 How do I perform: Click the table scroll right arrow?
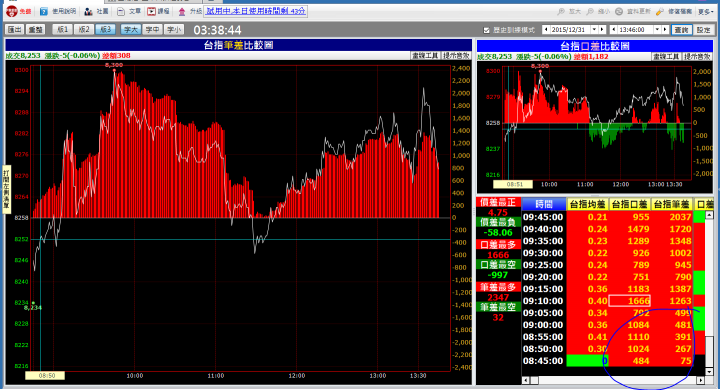(700, 380)
